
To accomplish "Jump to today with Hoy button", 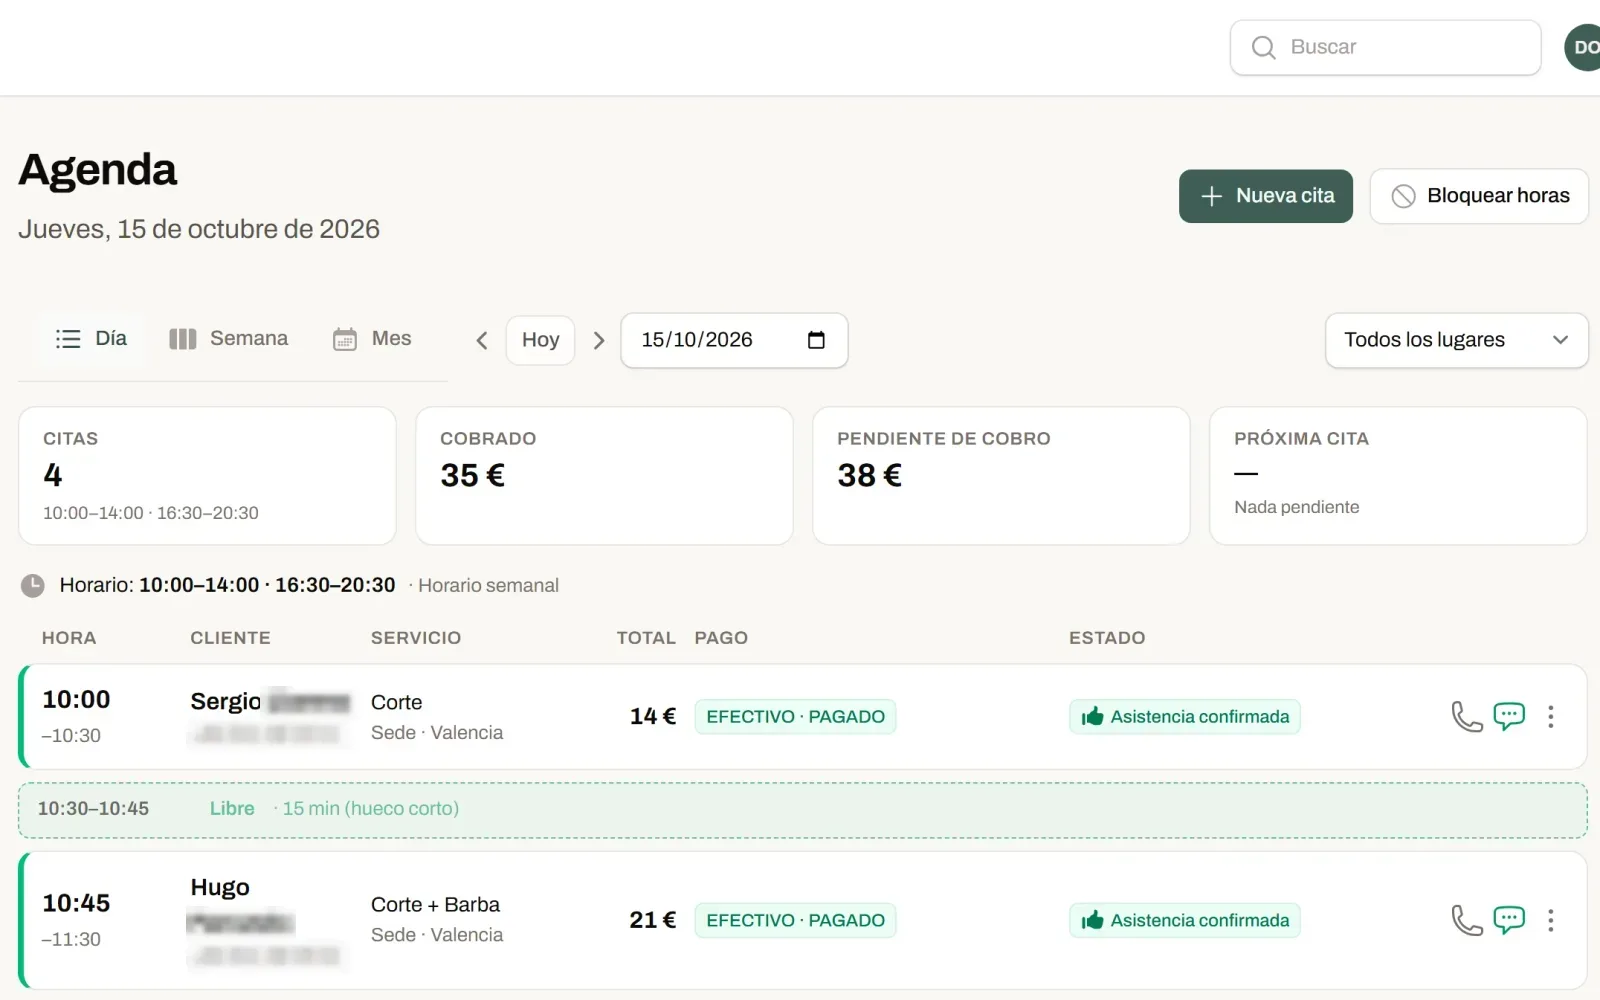I will [x=540, y=340].
